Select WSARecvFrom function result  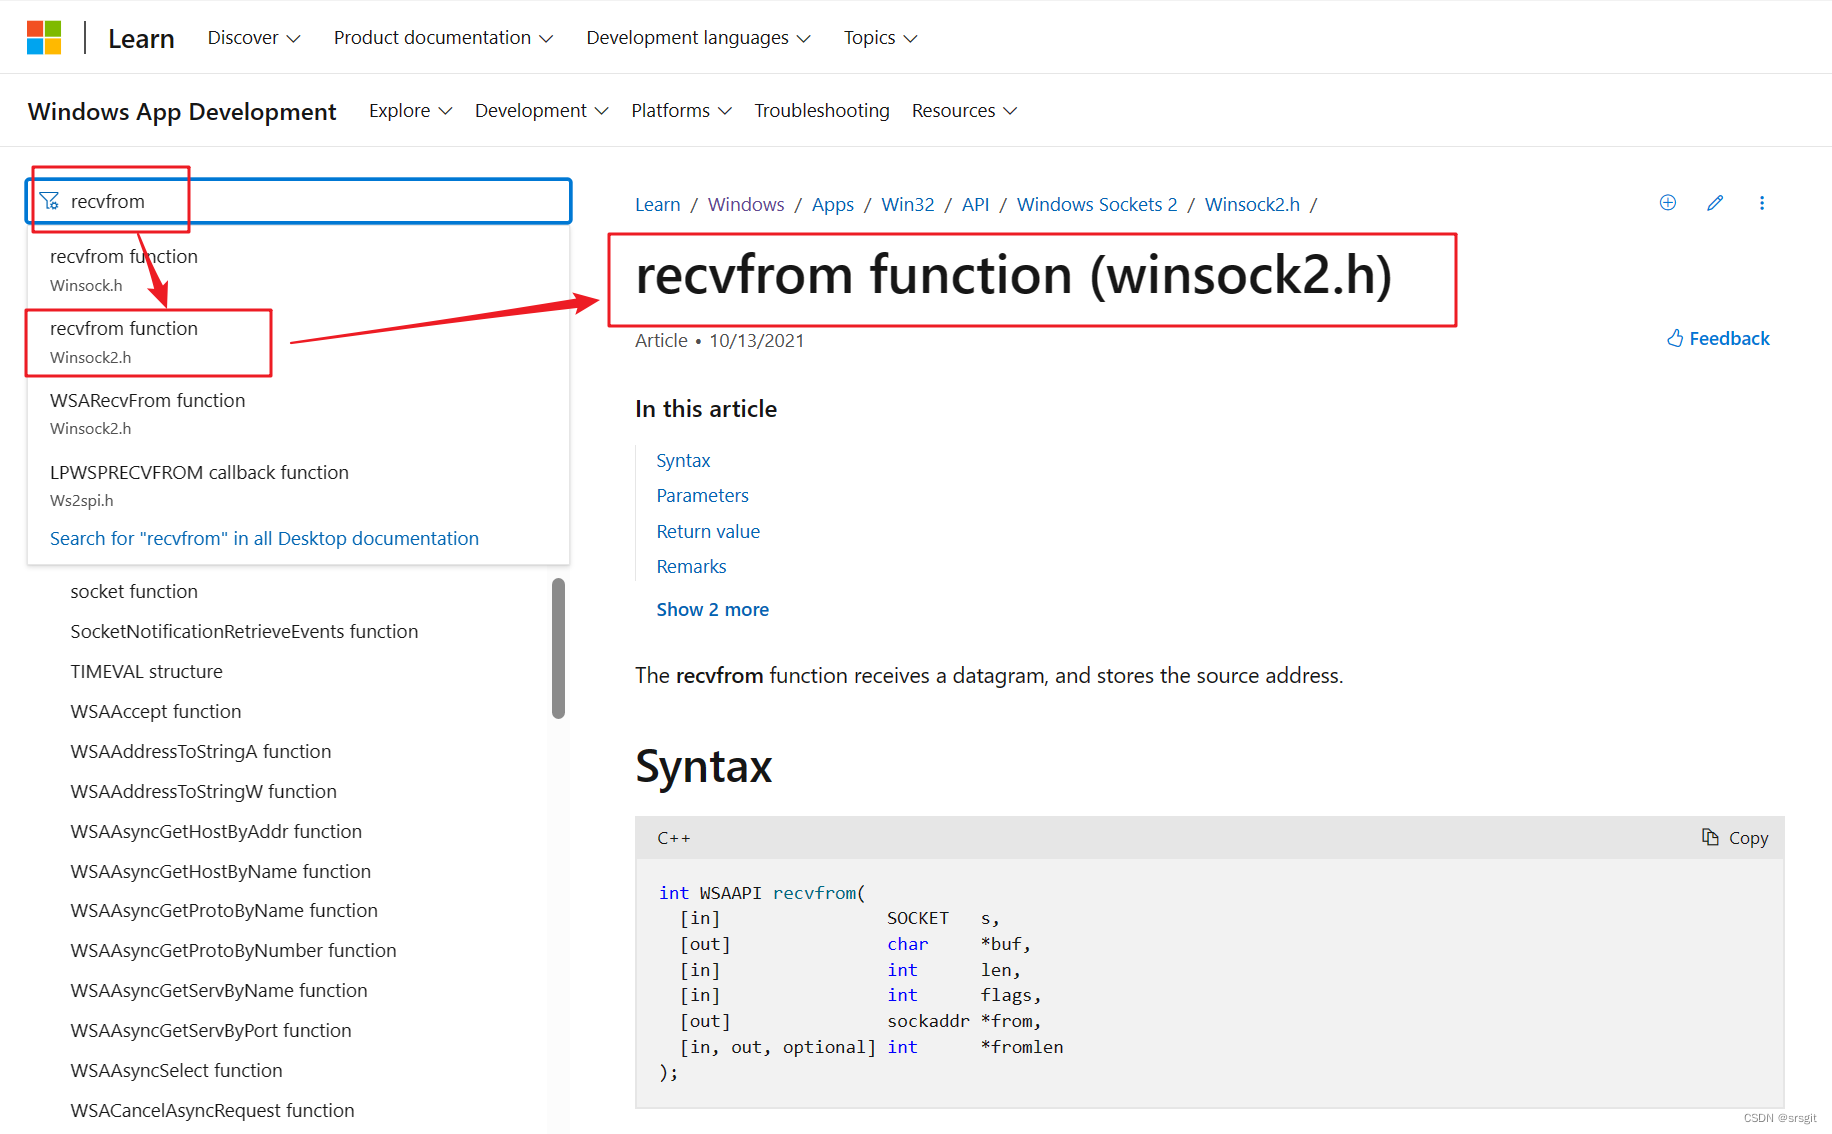(298, 413)
